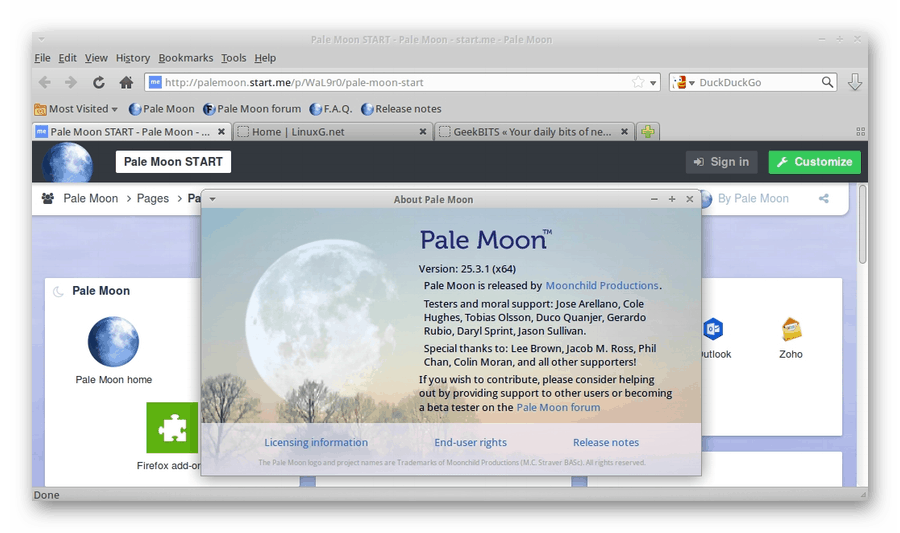The width and height of the screenshot is (900, 533).
Task: Open a new tab with plus button
Action: coord(648,132)
